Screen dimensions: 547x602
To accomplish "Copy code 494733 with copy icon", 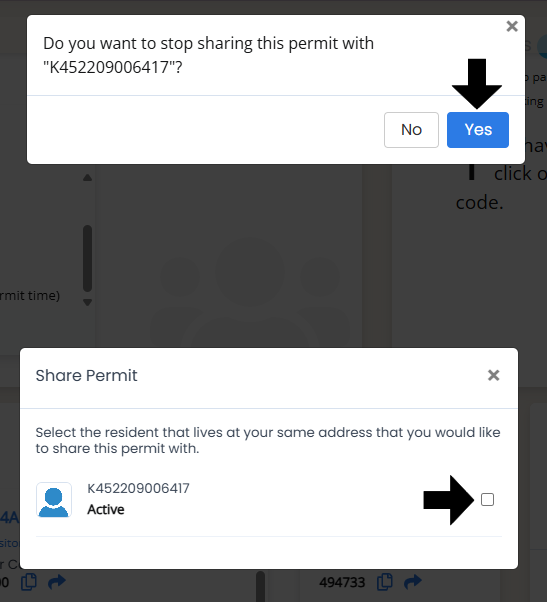I will [385, 582].
